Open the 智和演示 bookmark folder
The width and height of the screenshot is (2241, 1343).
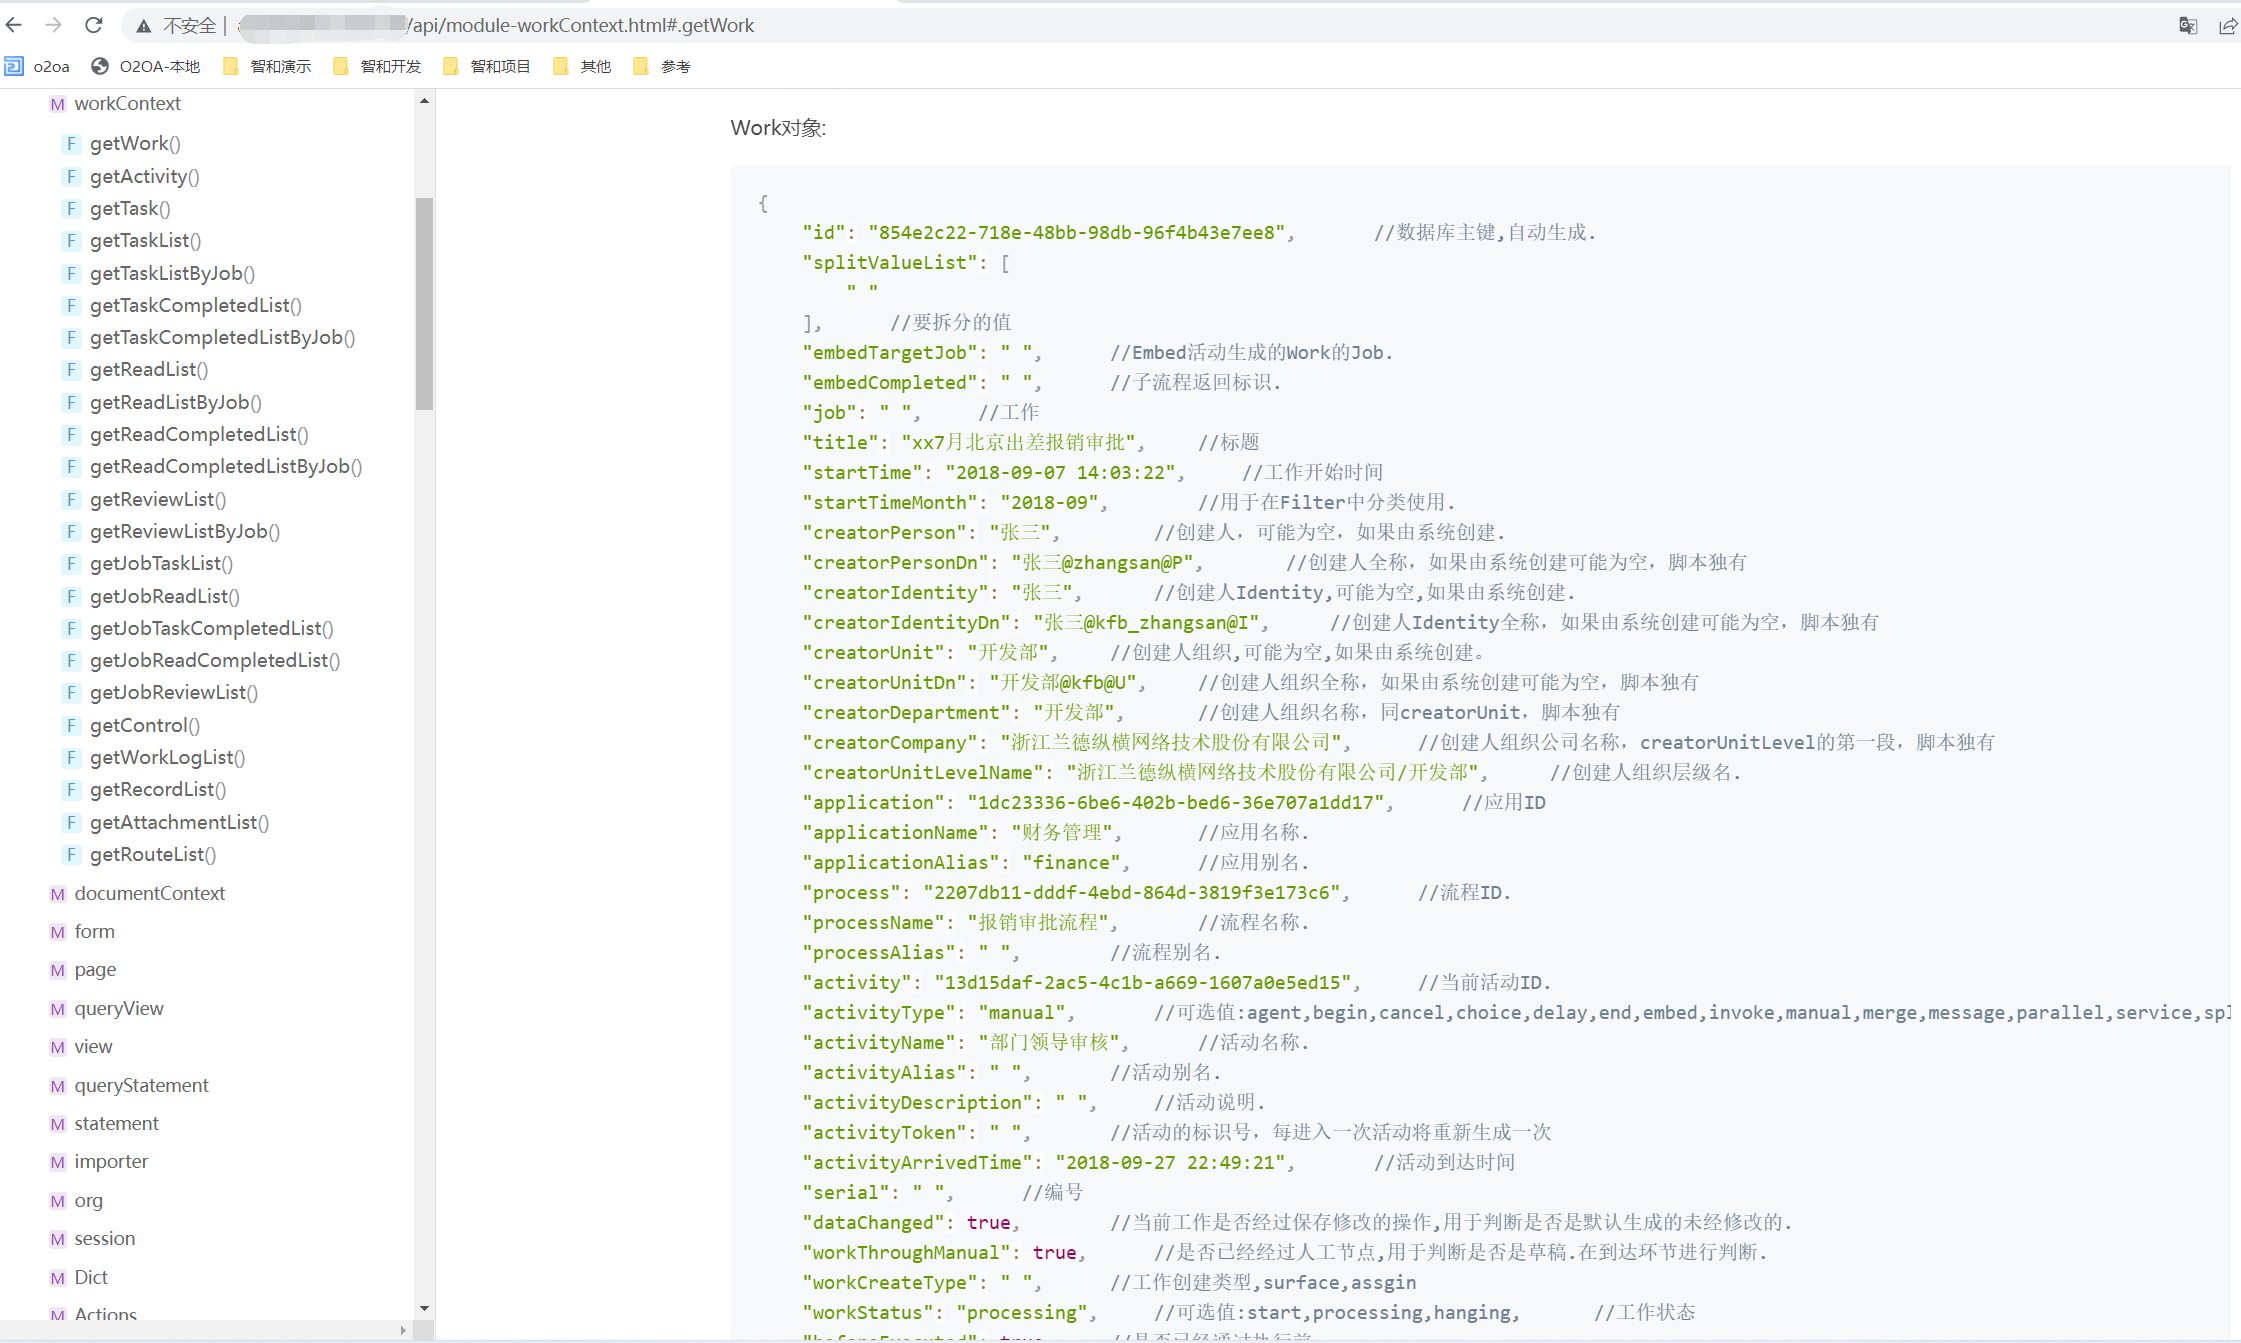tap(268, 66)
